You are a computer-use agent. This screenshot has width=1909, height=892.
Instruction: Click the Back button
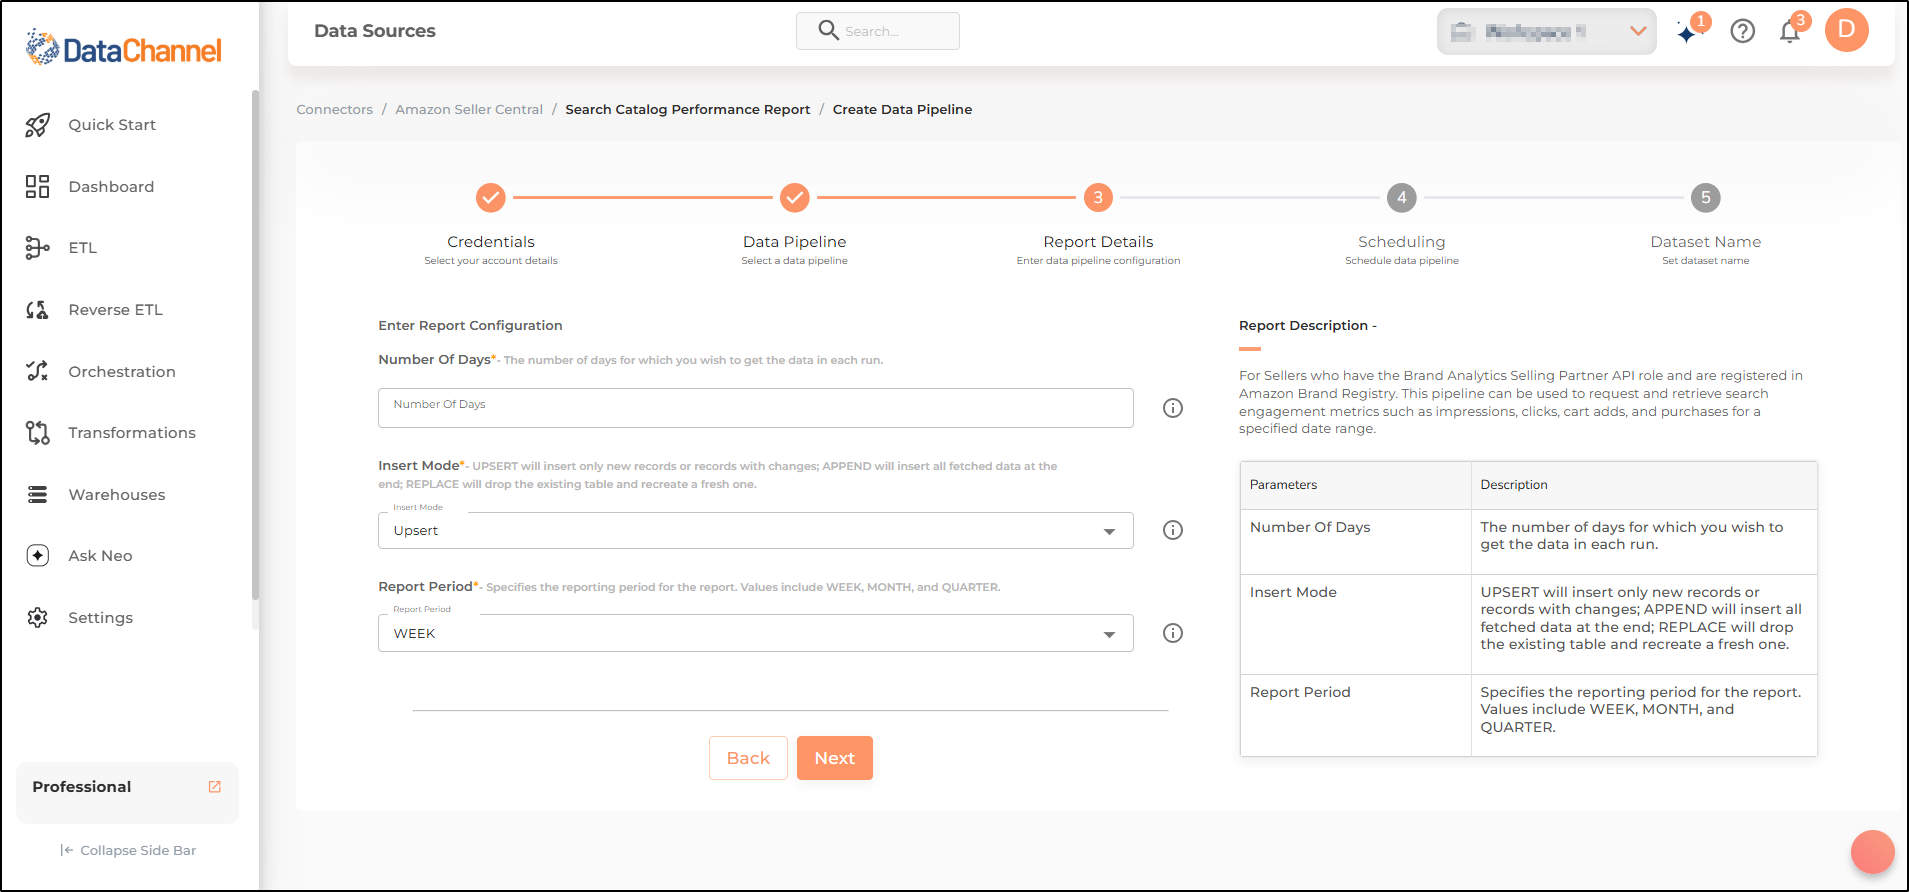[x=748, y=758]
